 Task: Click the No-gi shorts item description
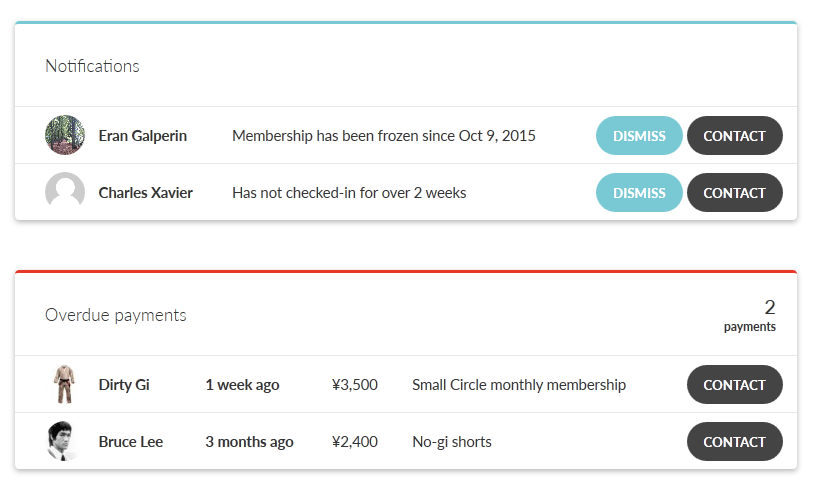[452, 442]
